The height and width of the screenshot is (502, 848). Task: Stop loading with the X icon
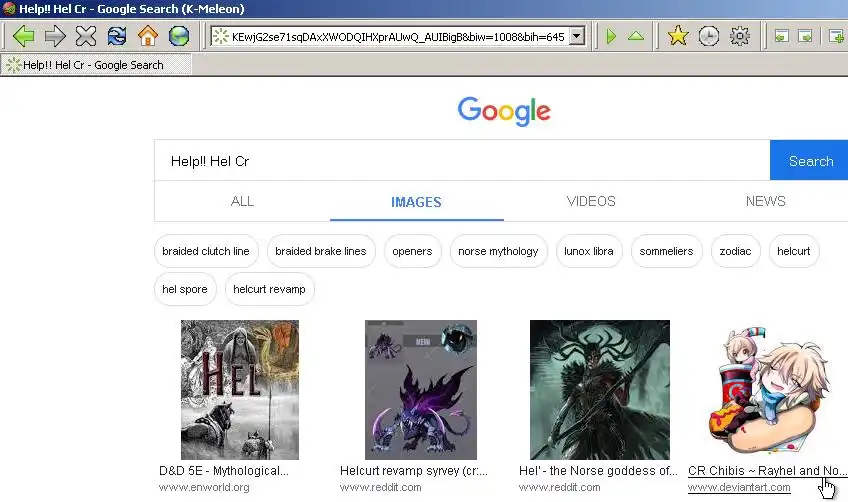(x=85, y=36)
